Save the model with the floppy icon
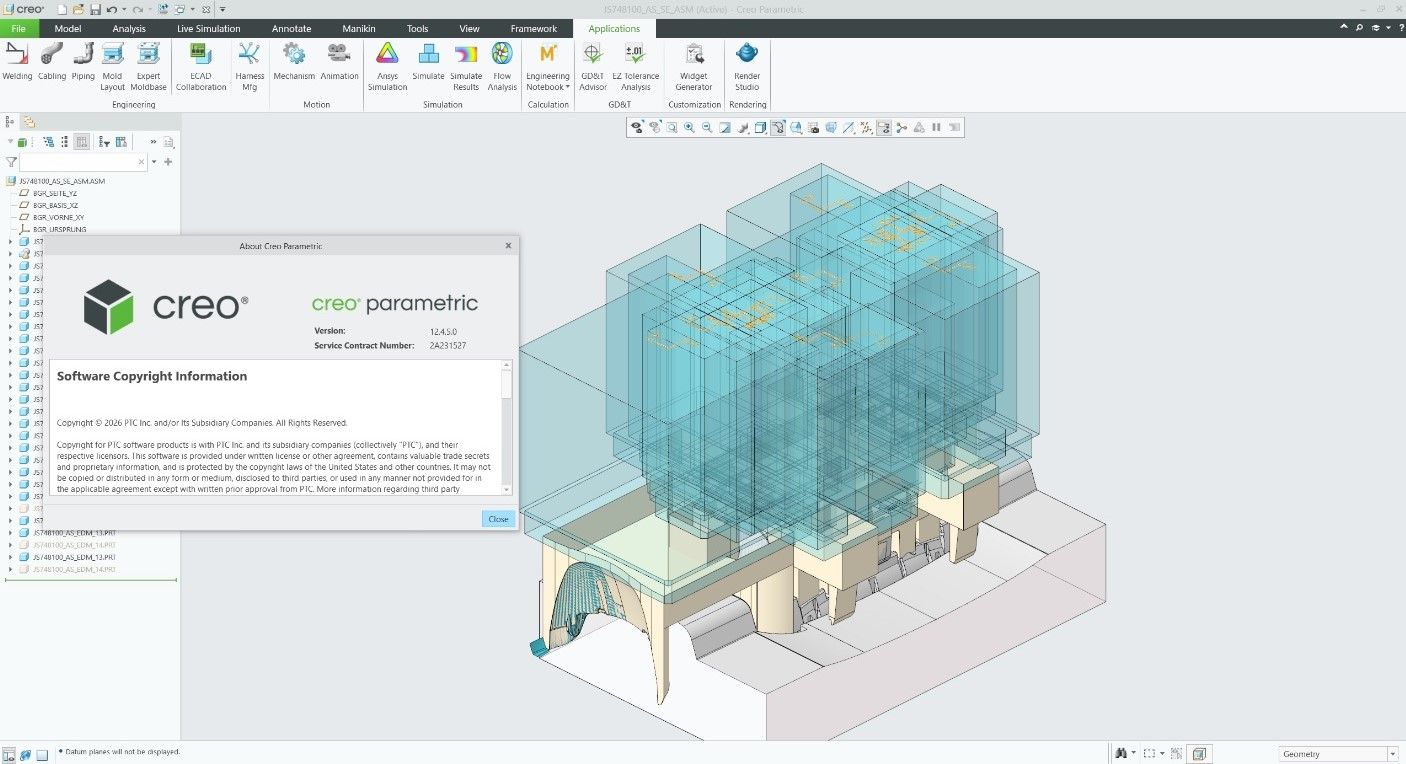Image resolution: width=1406 pixels, height=764 pixels. pyautogui.click(x=95, y=9)
